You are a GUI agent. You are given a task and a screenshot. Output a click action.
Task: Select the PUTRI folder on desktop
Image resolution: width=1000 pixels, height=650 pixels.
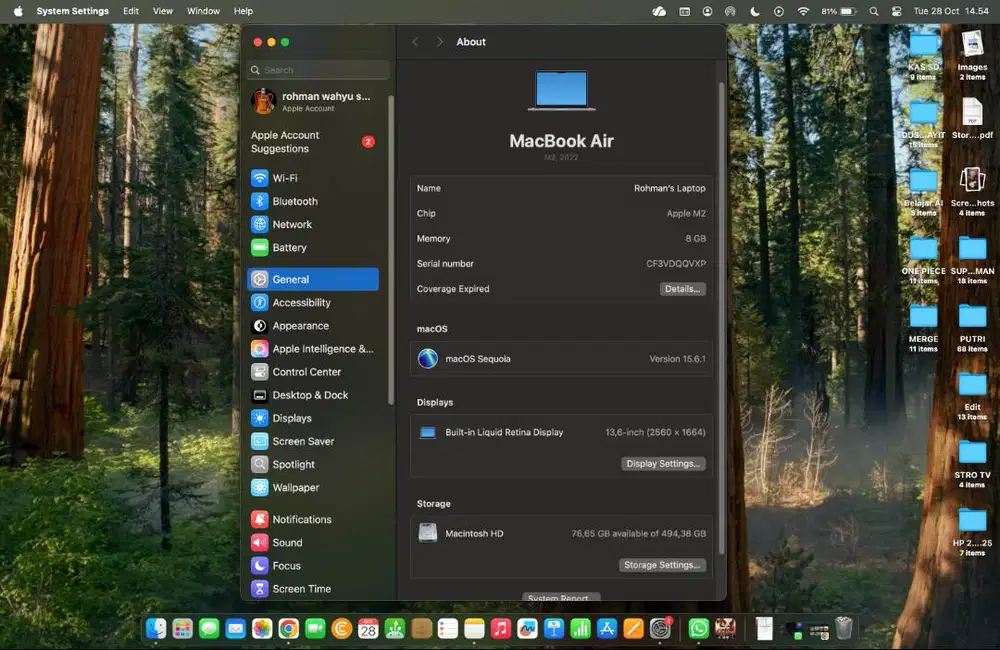tap(972, 327)
